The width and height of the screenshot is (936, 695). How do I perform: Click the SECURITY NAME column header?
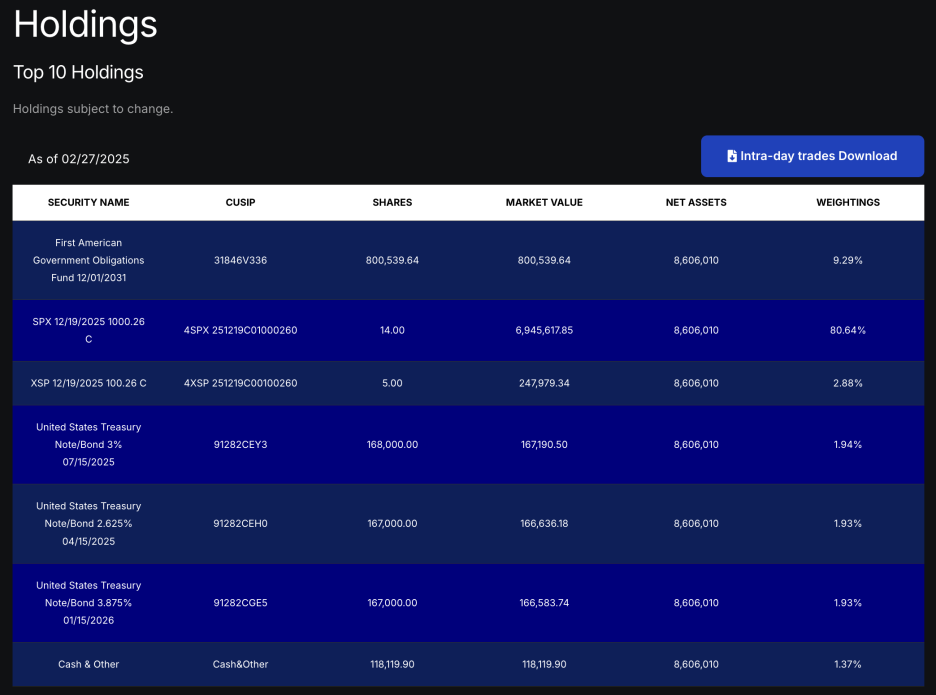pyautogui.click(x=88, y=202)
